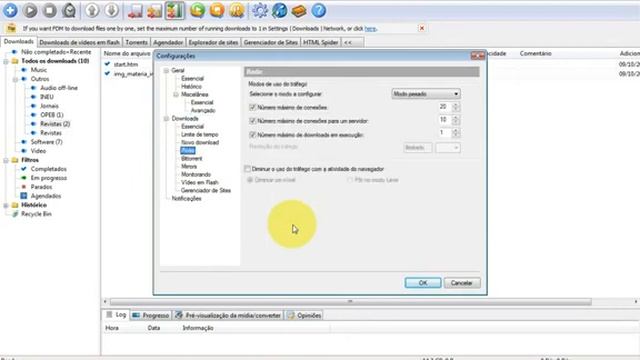The image size is (640, 360).
Task: Collapse Geral node in Configurações tree
Action: pos(167,71)
